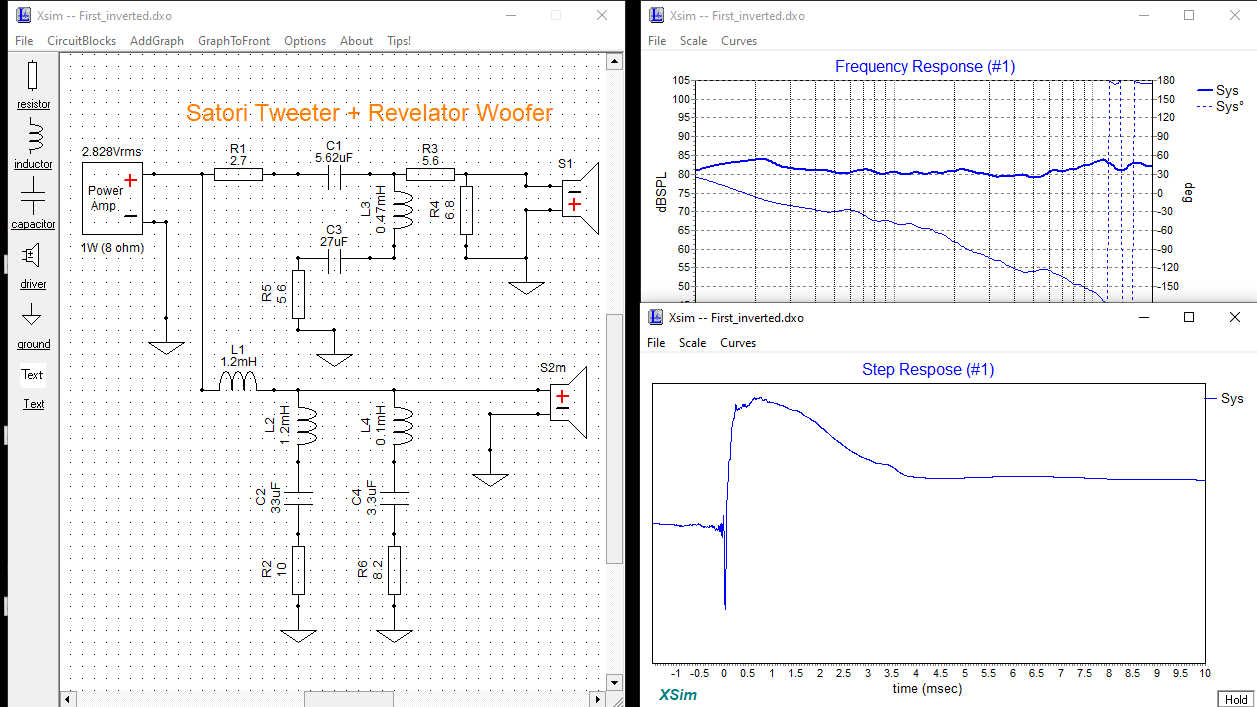
Task: Open Scale menu in Step Response window
Action: coord(693,343)
